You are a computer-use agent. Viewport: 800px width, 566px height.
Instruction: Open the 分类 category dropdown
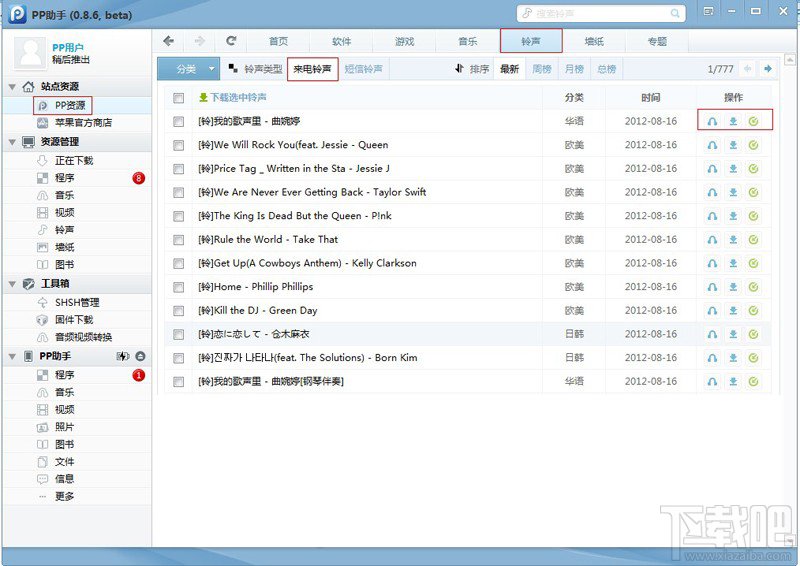188,69
